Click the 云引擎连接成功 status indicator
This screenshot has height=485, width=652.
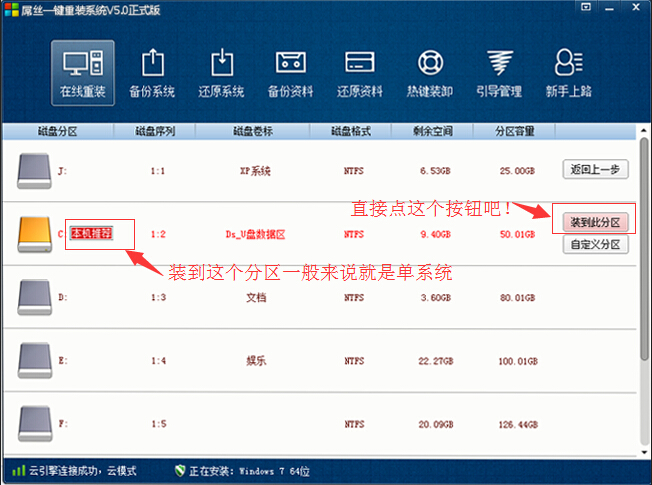(x=75, y=470)
